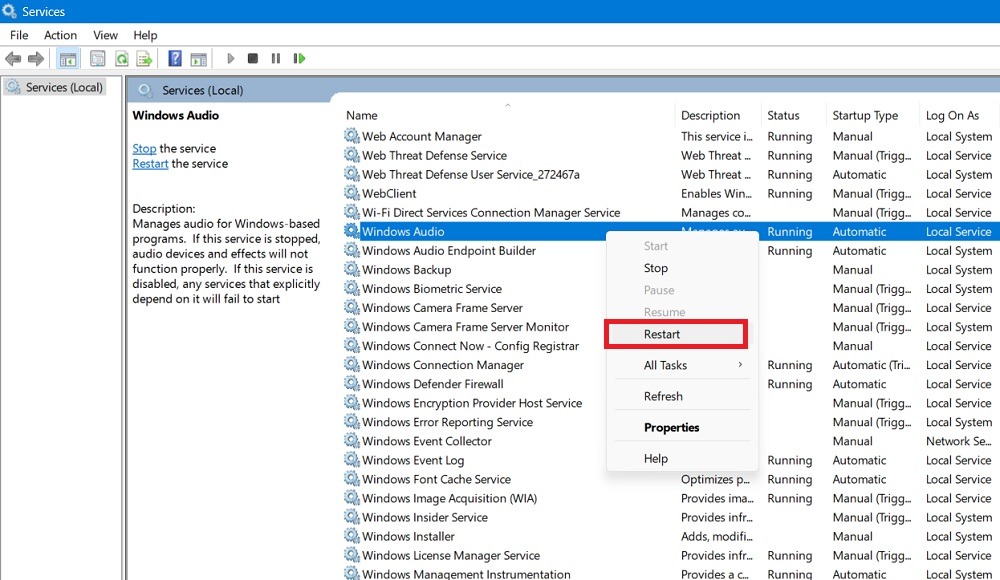
Task: Click the Restart the service link
Action: click(x=150, y=163)
